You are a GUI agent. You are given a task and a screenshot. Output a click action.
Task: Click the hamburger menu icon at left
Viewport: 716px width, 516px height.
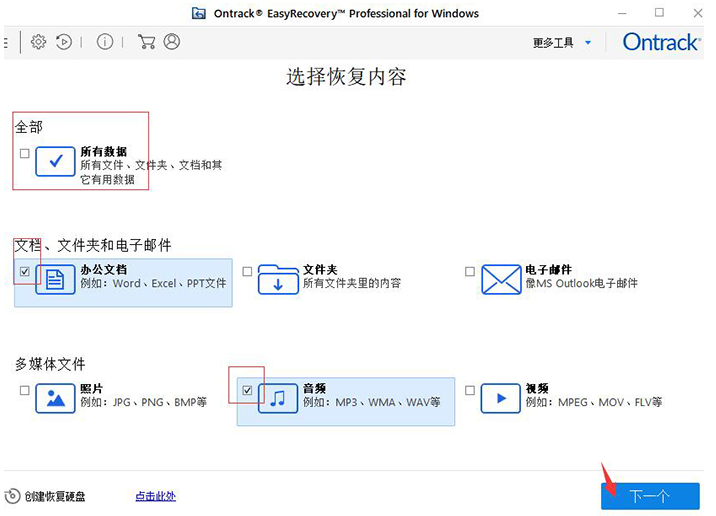click(x=5, y=42)
